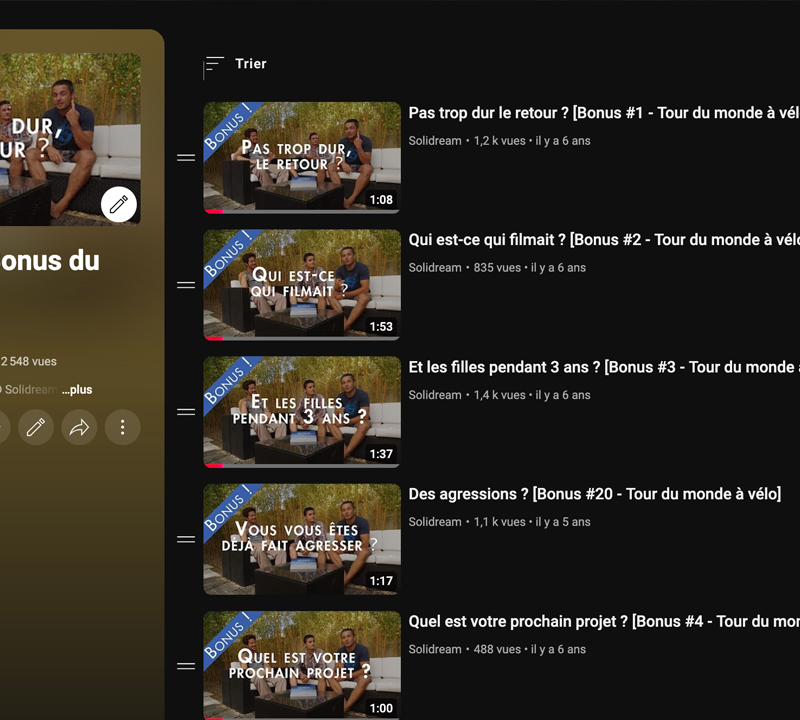Click the share arrow icon for the playlist
This screenshot has height=720, width=800.
(x=79, y=428)
